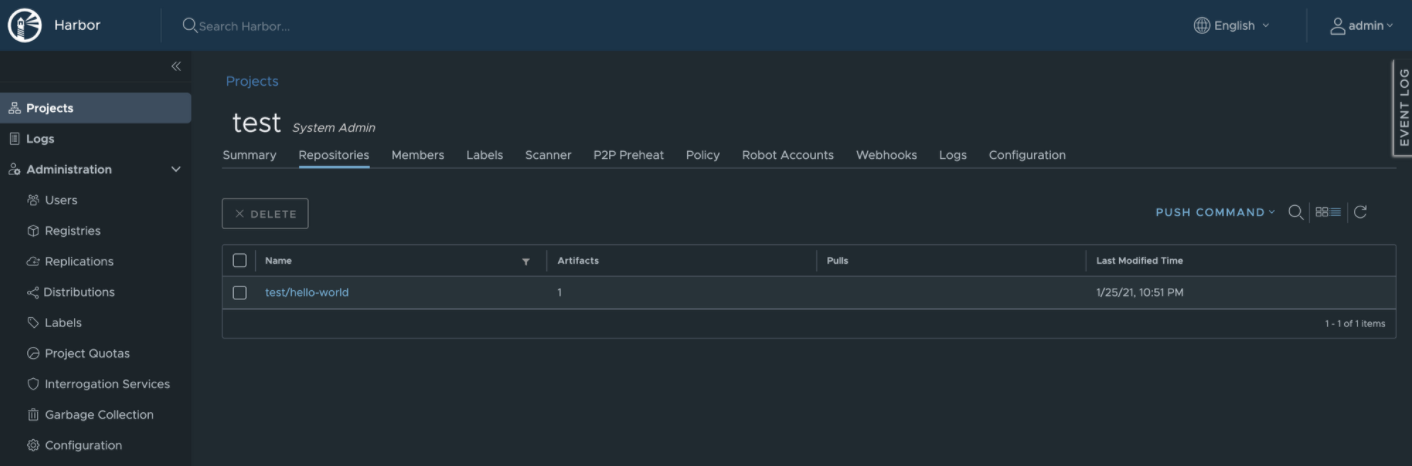
Task: Switch card/list view using the view icon
Action: click(x=1329, y=212)
